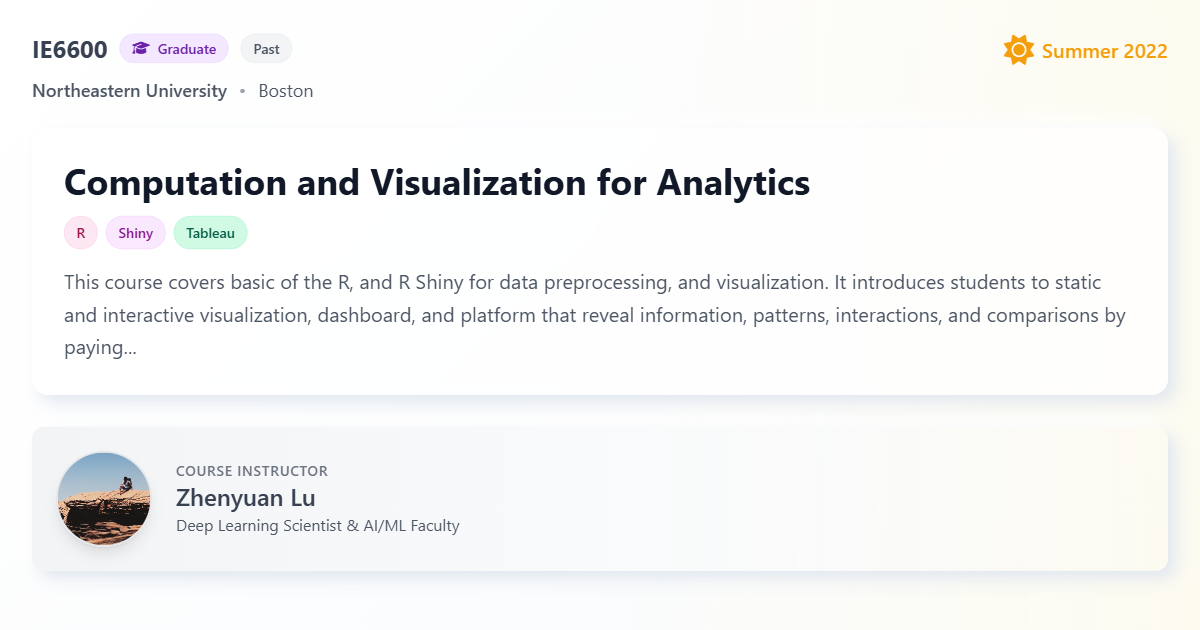Toggle the Graduate level badge
Viewport: 1200px width, 630px height.
(x=174, y=47)
